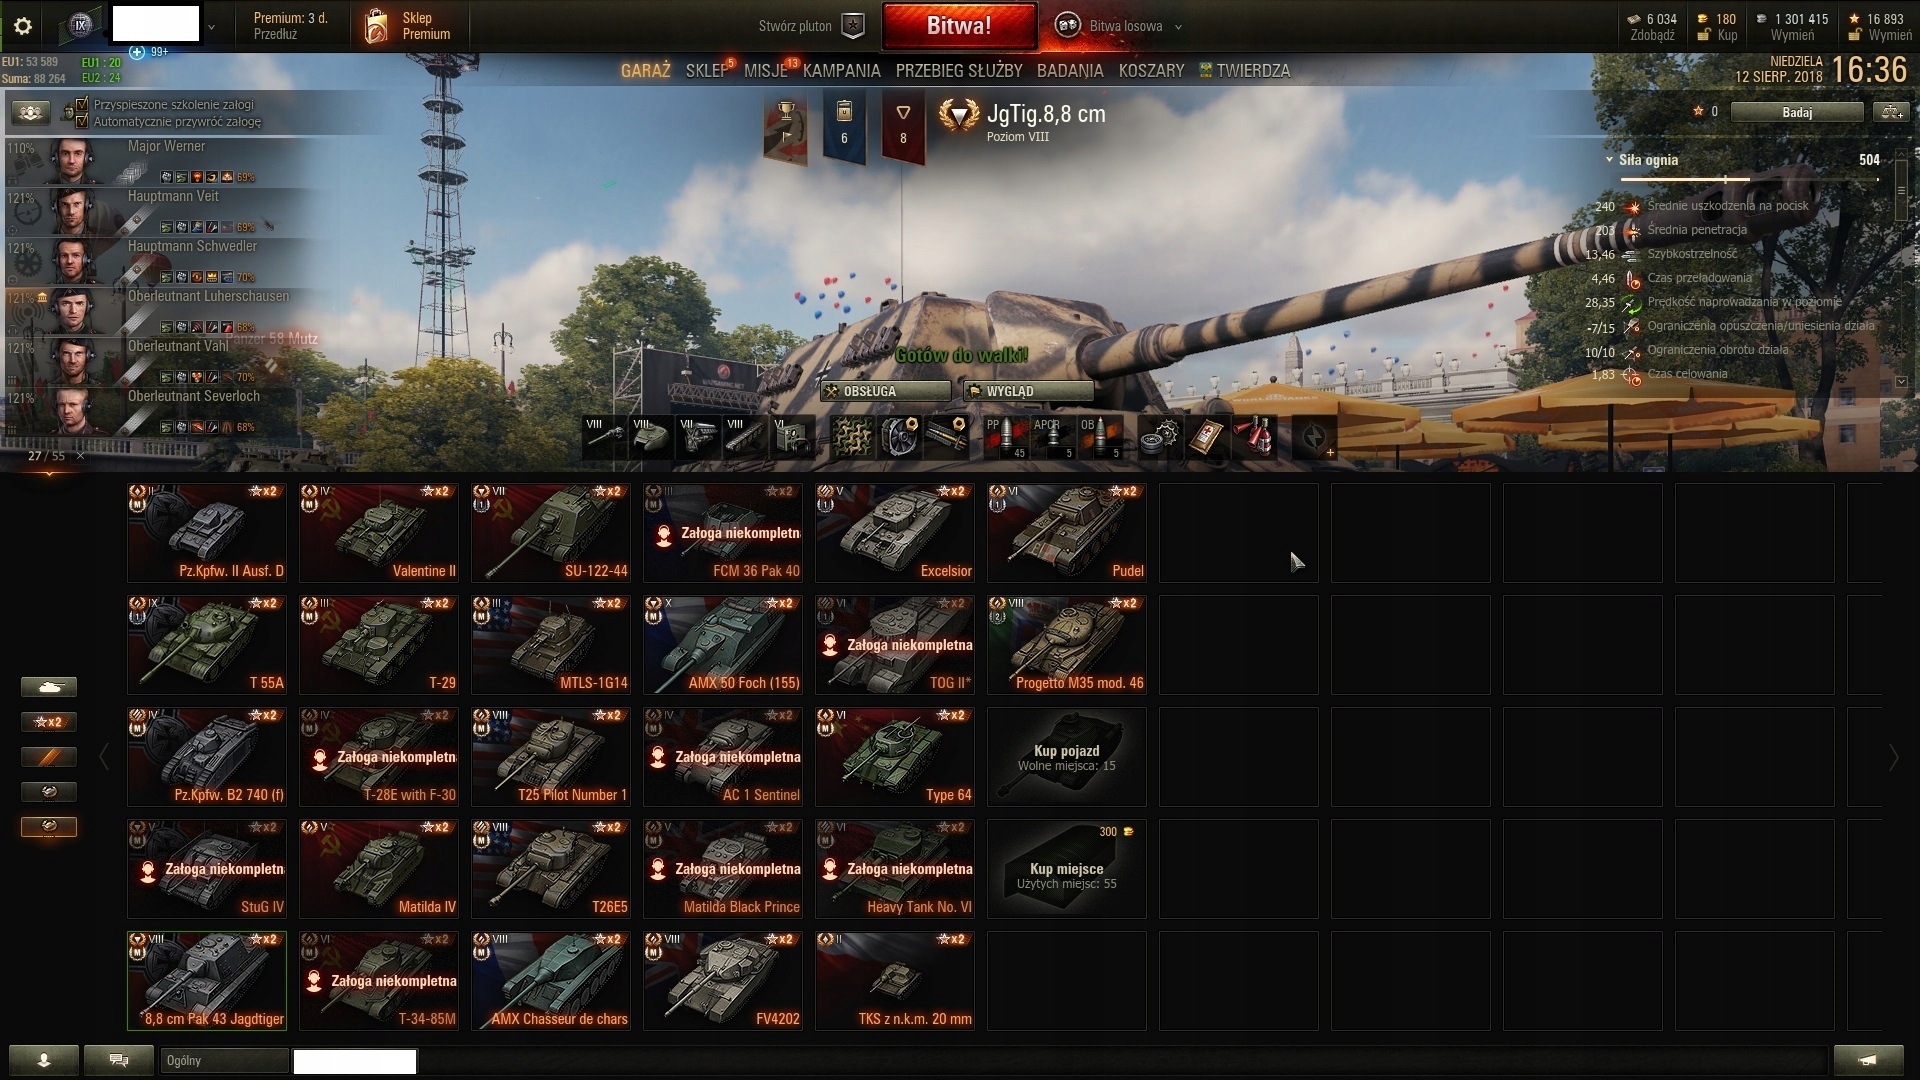Open the tank gun module slot
The height and width of the screenshot is (1080, 1920).
[x=605, y=437]
